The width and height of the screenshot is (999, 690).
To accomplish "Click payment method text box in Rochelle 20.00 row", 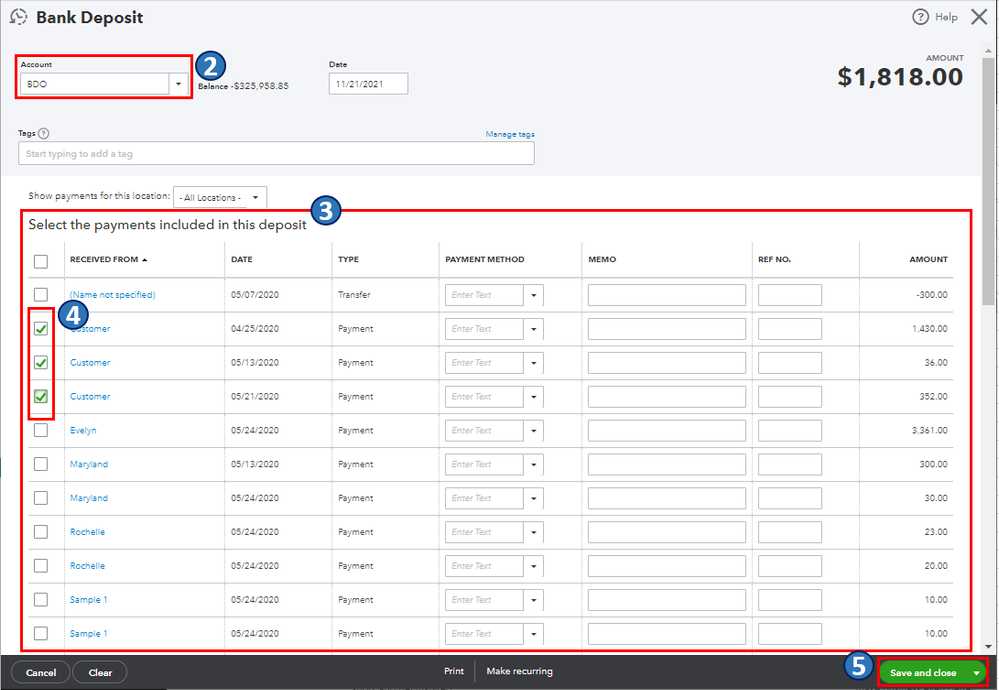I will click(484, 566).
